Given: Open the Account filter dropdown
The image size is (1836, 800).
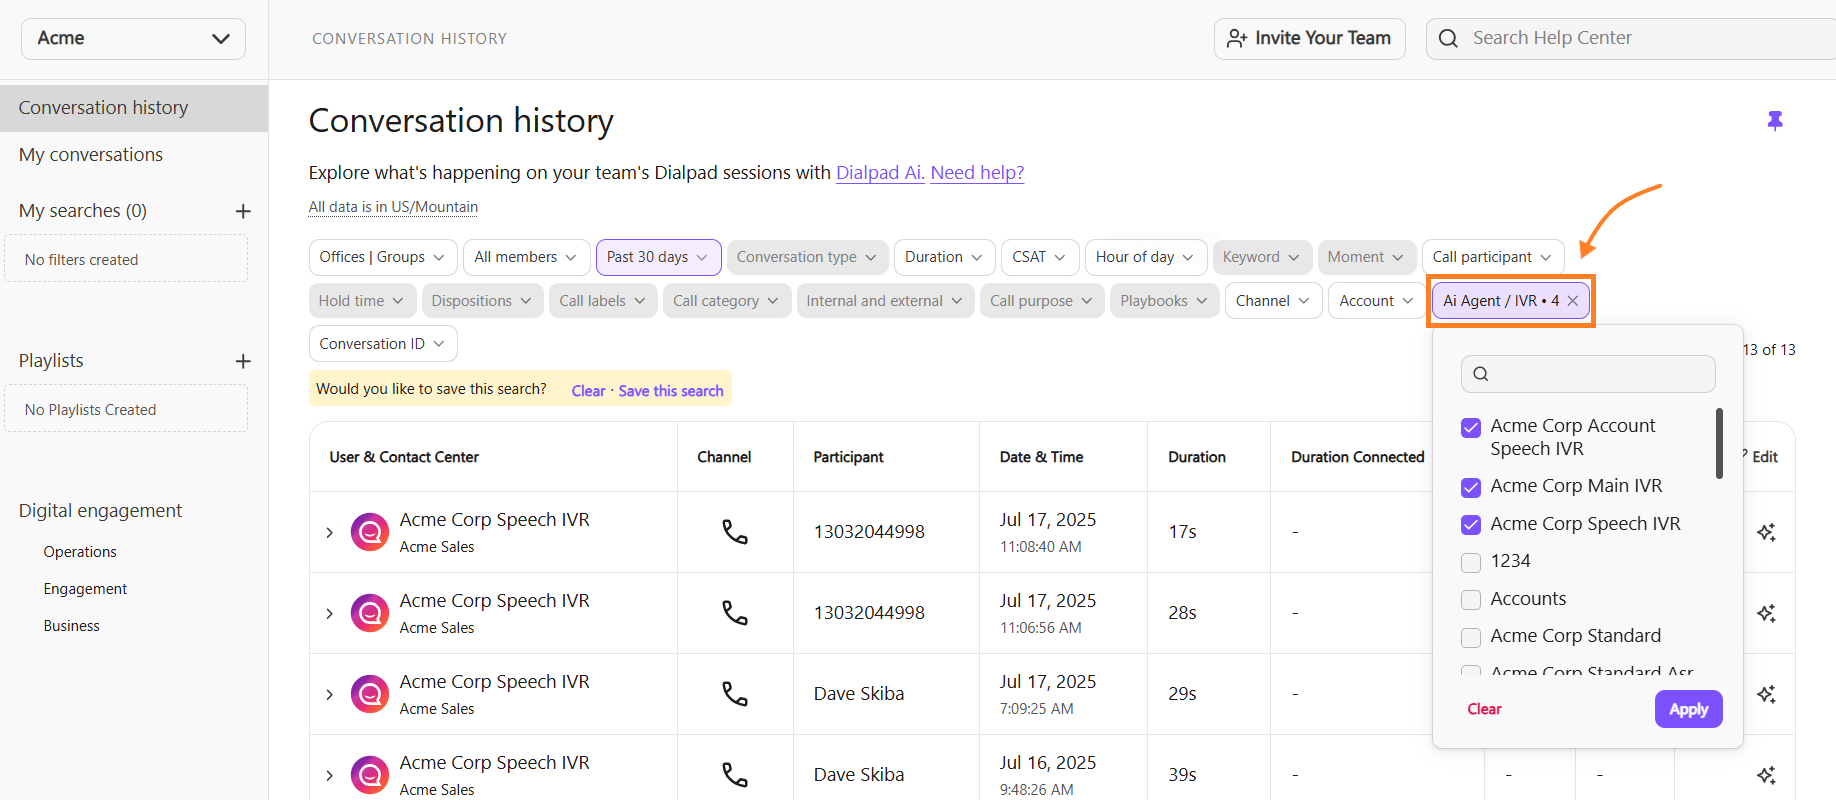Looking at the screenshot, I should [1378, 301].
